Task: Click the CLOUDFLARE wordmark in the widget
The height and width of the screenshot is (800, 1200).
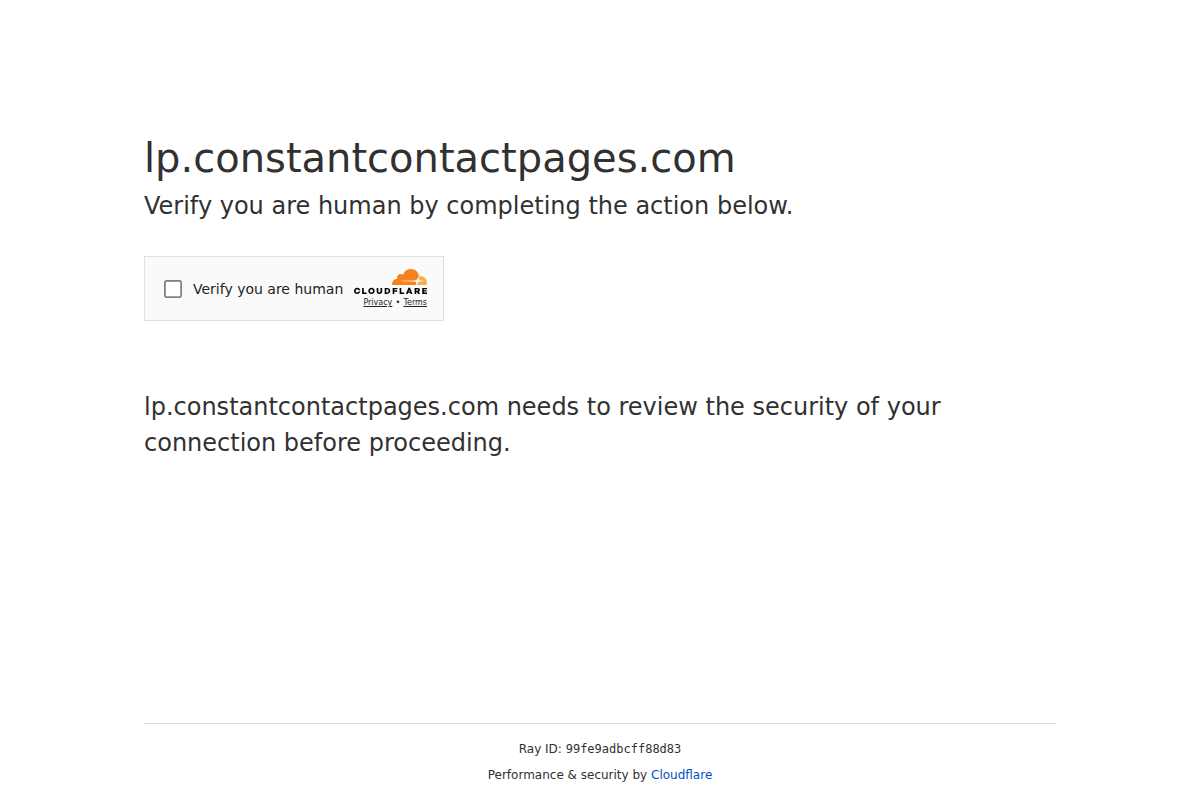Action: [x=390, y=291]
